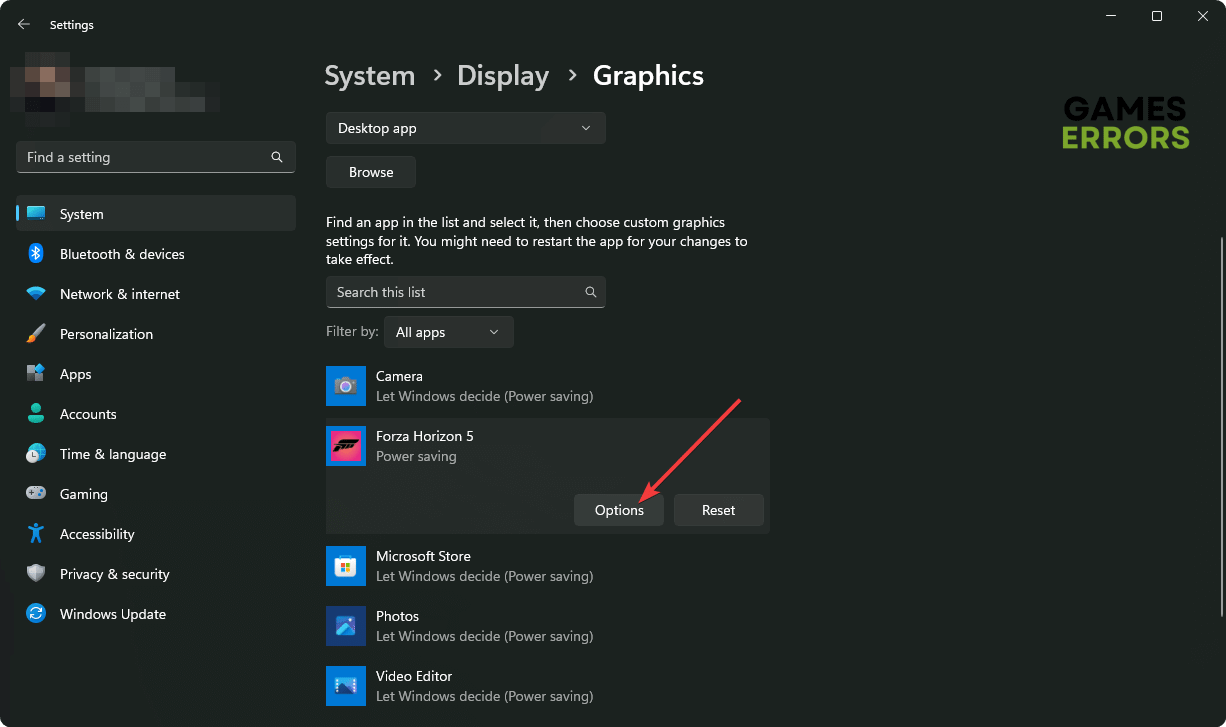Click the back arrow in title bar

[x=24, y=24]
